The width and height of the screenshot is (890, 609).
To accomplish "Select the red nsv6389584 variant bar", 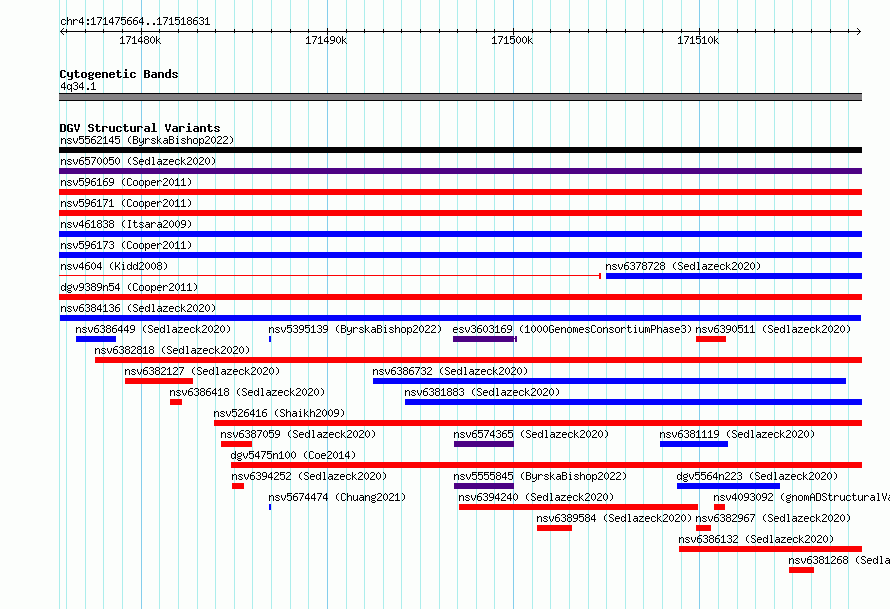I will (x=555, y=528).
